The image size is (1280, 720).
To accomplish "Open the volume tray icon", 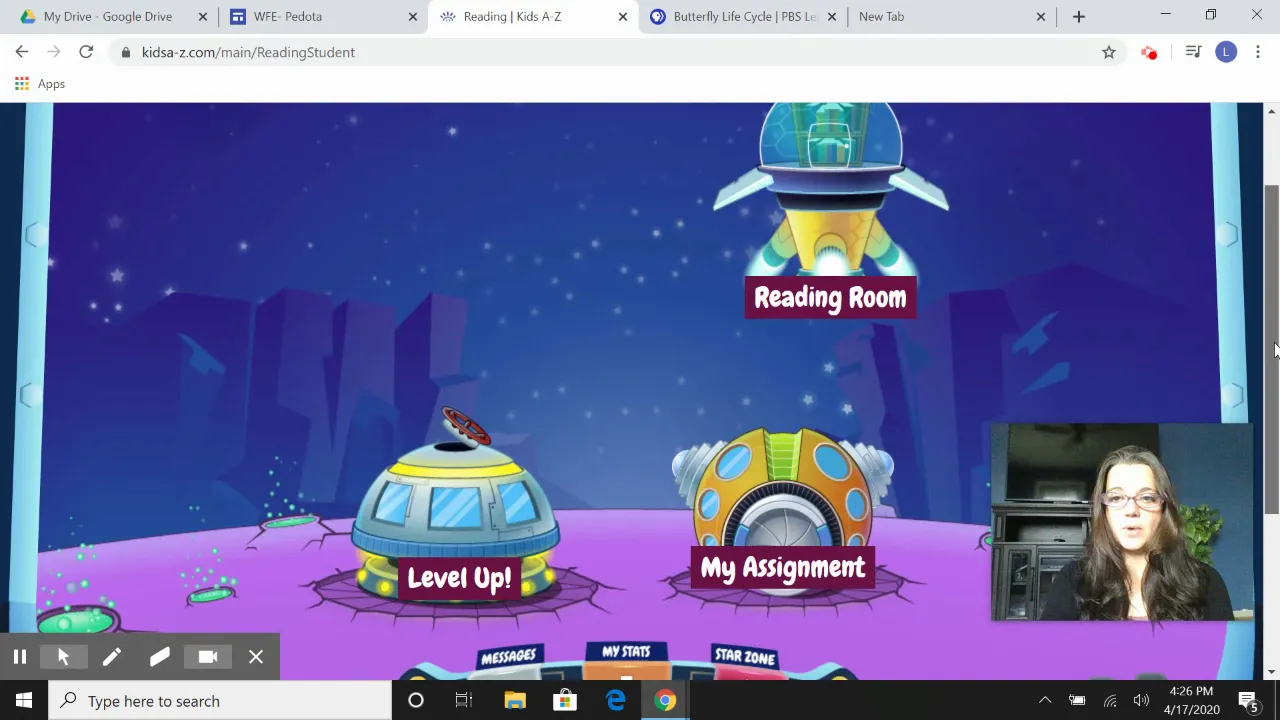I will [1141, 701].
